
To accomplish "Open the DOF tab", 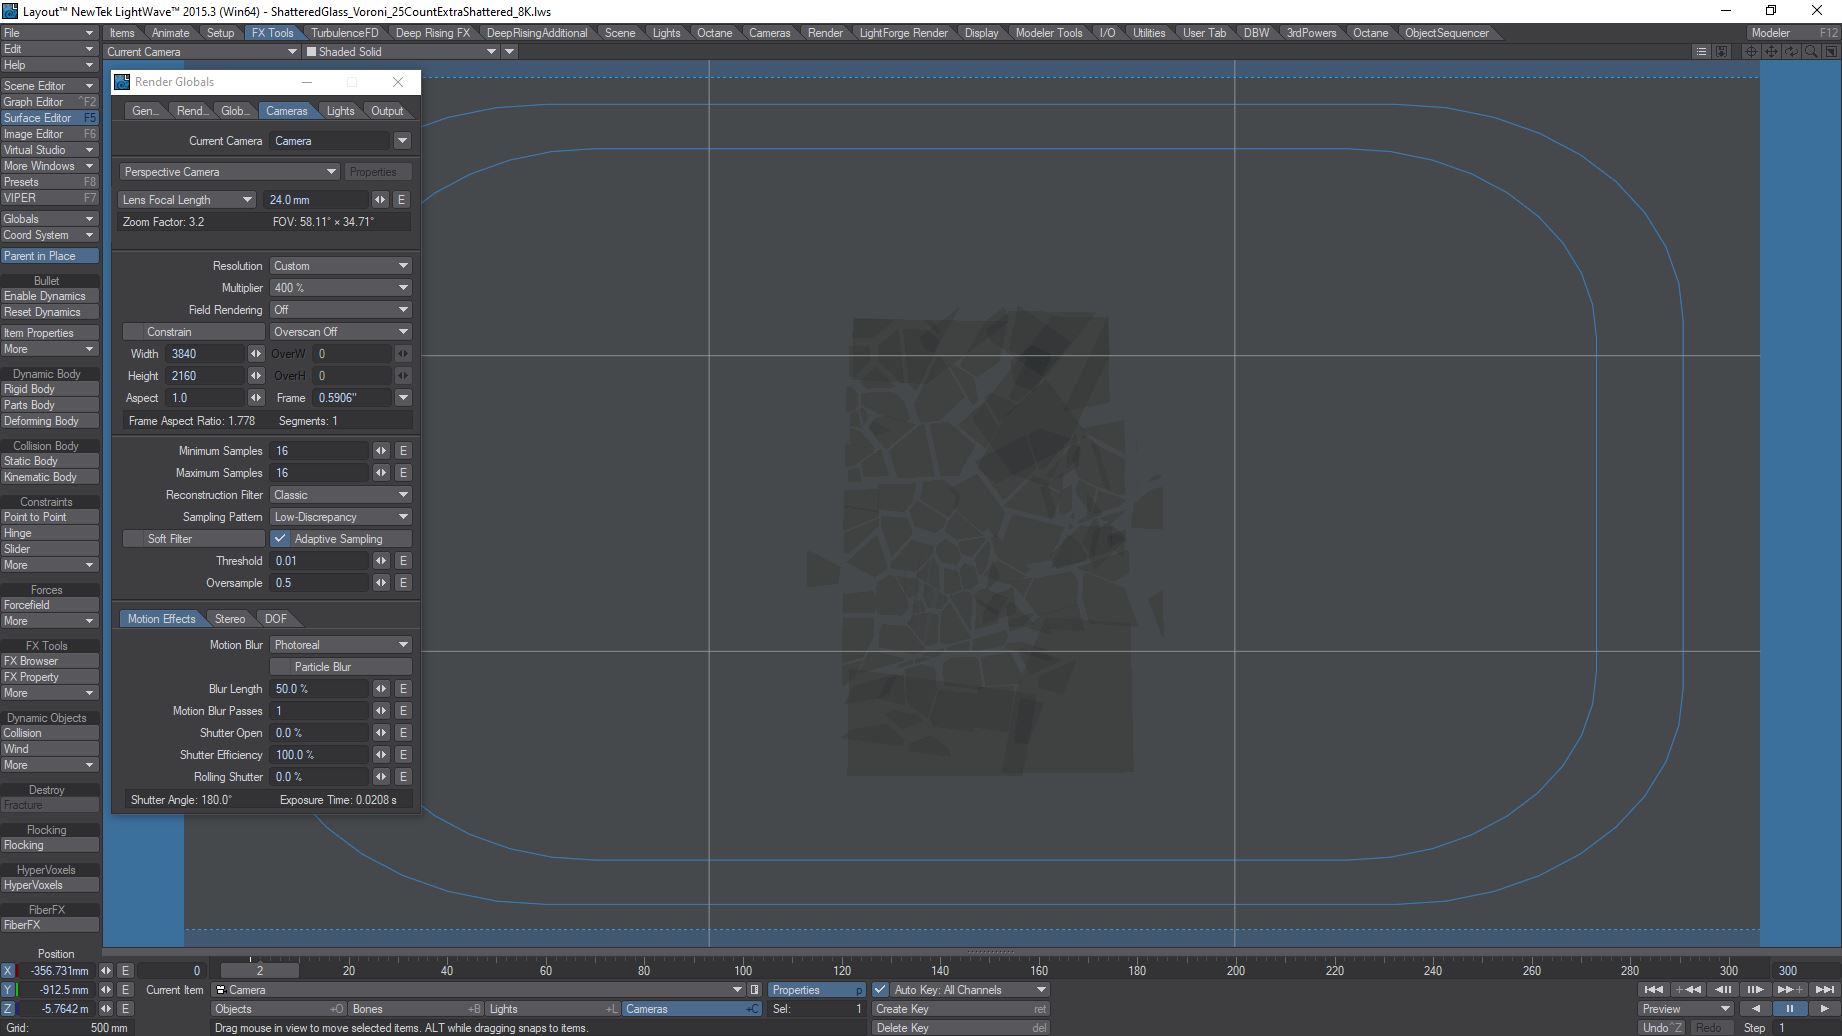I will [x=276, y=619].
